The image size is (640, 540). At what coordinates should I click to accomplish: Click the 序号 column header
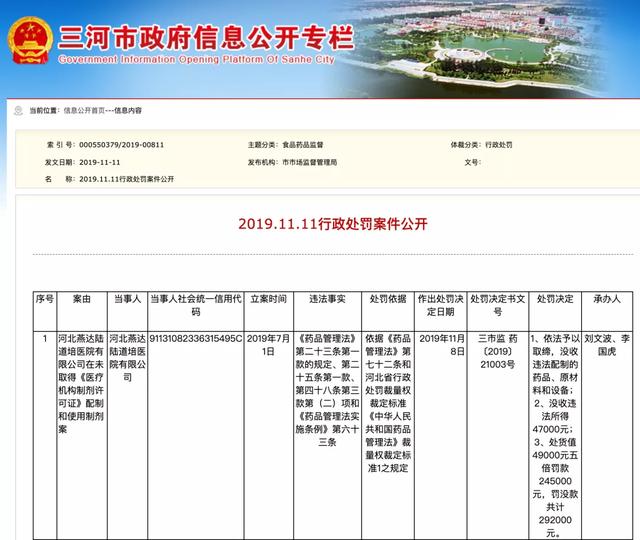pos(44,299)
